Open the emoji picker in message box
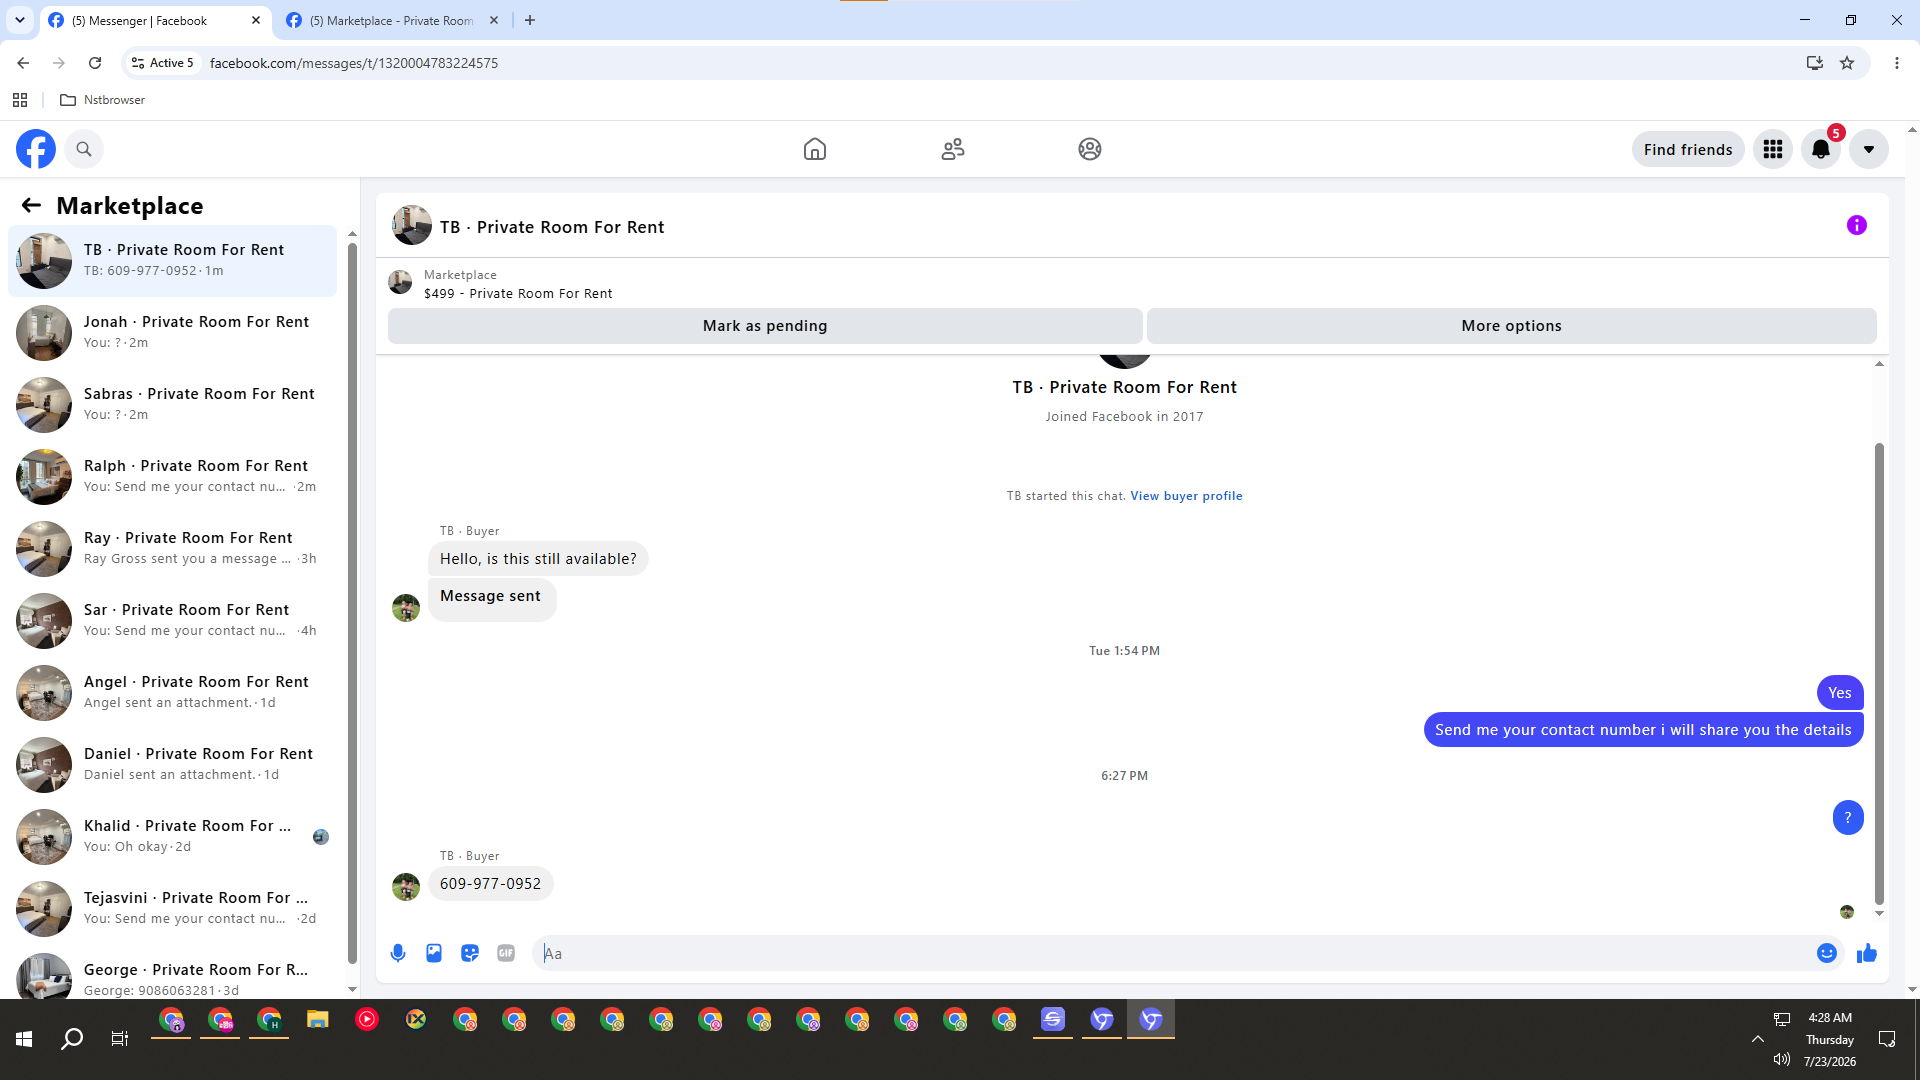The height and width of the screenshot is (1080, 1920). tap(1827, 953)
